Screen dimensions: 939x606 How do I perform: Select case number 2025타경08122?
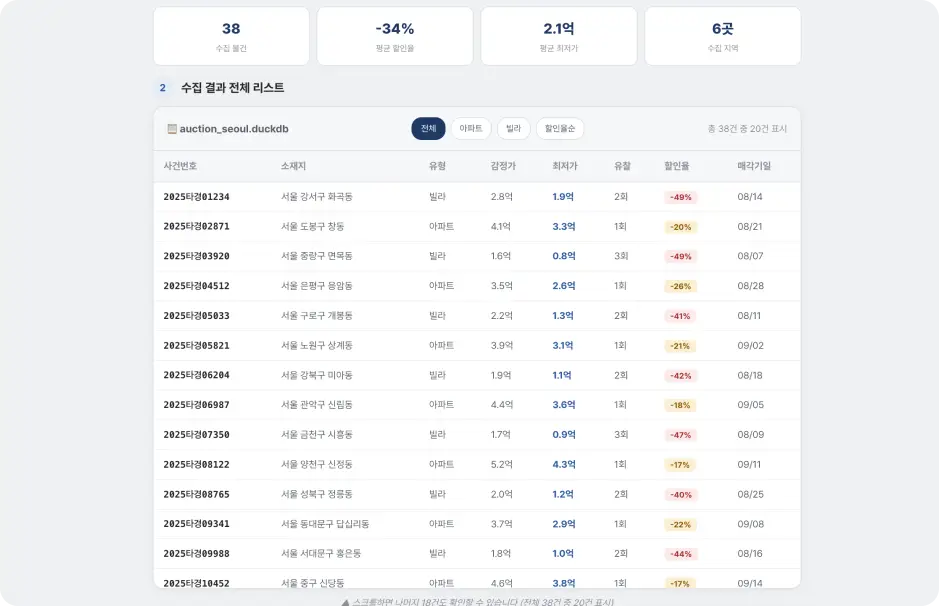(x=196, y=465)
